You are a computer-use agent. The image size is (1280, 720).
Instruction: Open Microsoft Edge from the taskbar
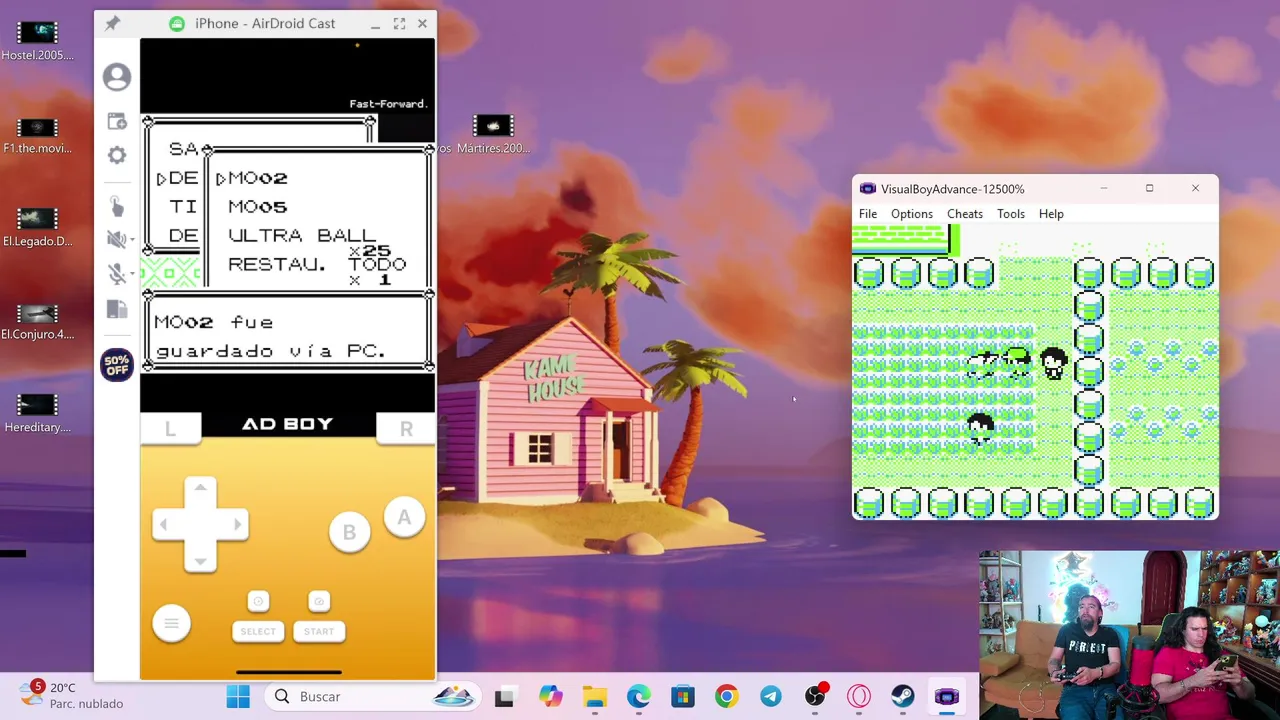[638, 697]
